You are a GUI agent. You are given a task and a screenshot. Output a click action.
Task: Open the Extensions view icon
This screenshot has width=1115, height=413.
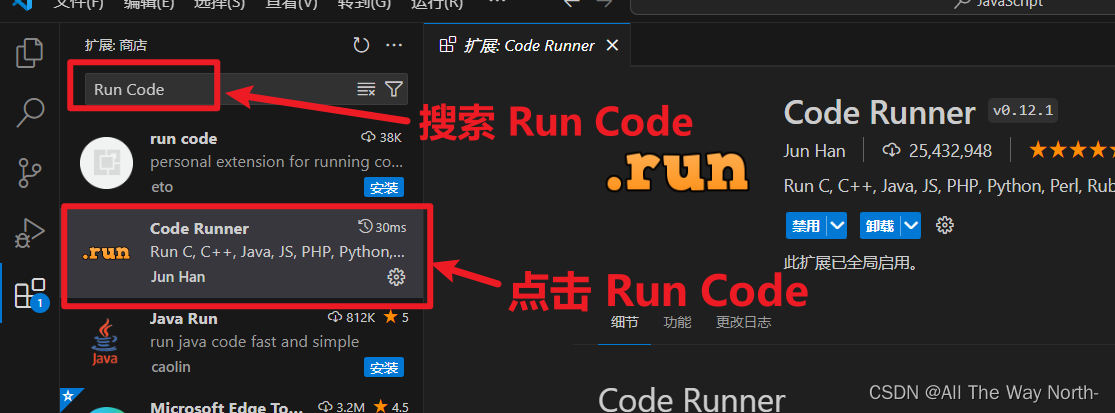tap(31, 292)
